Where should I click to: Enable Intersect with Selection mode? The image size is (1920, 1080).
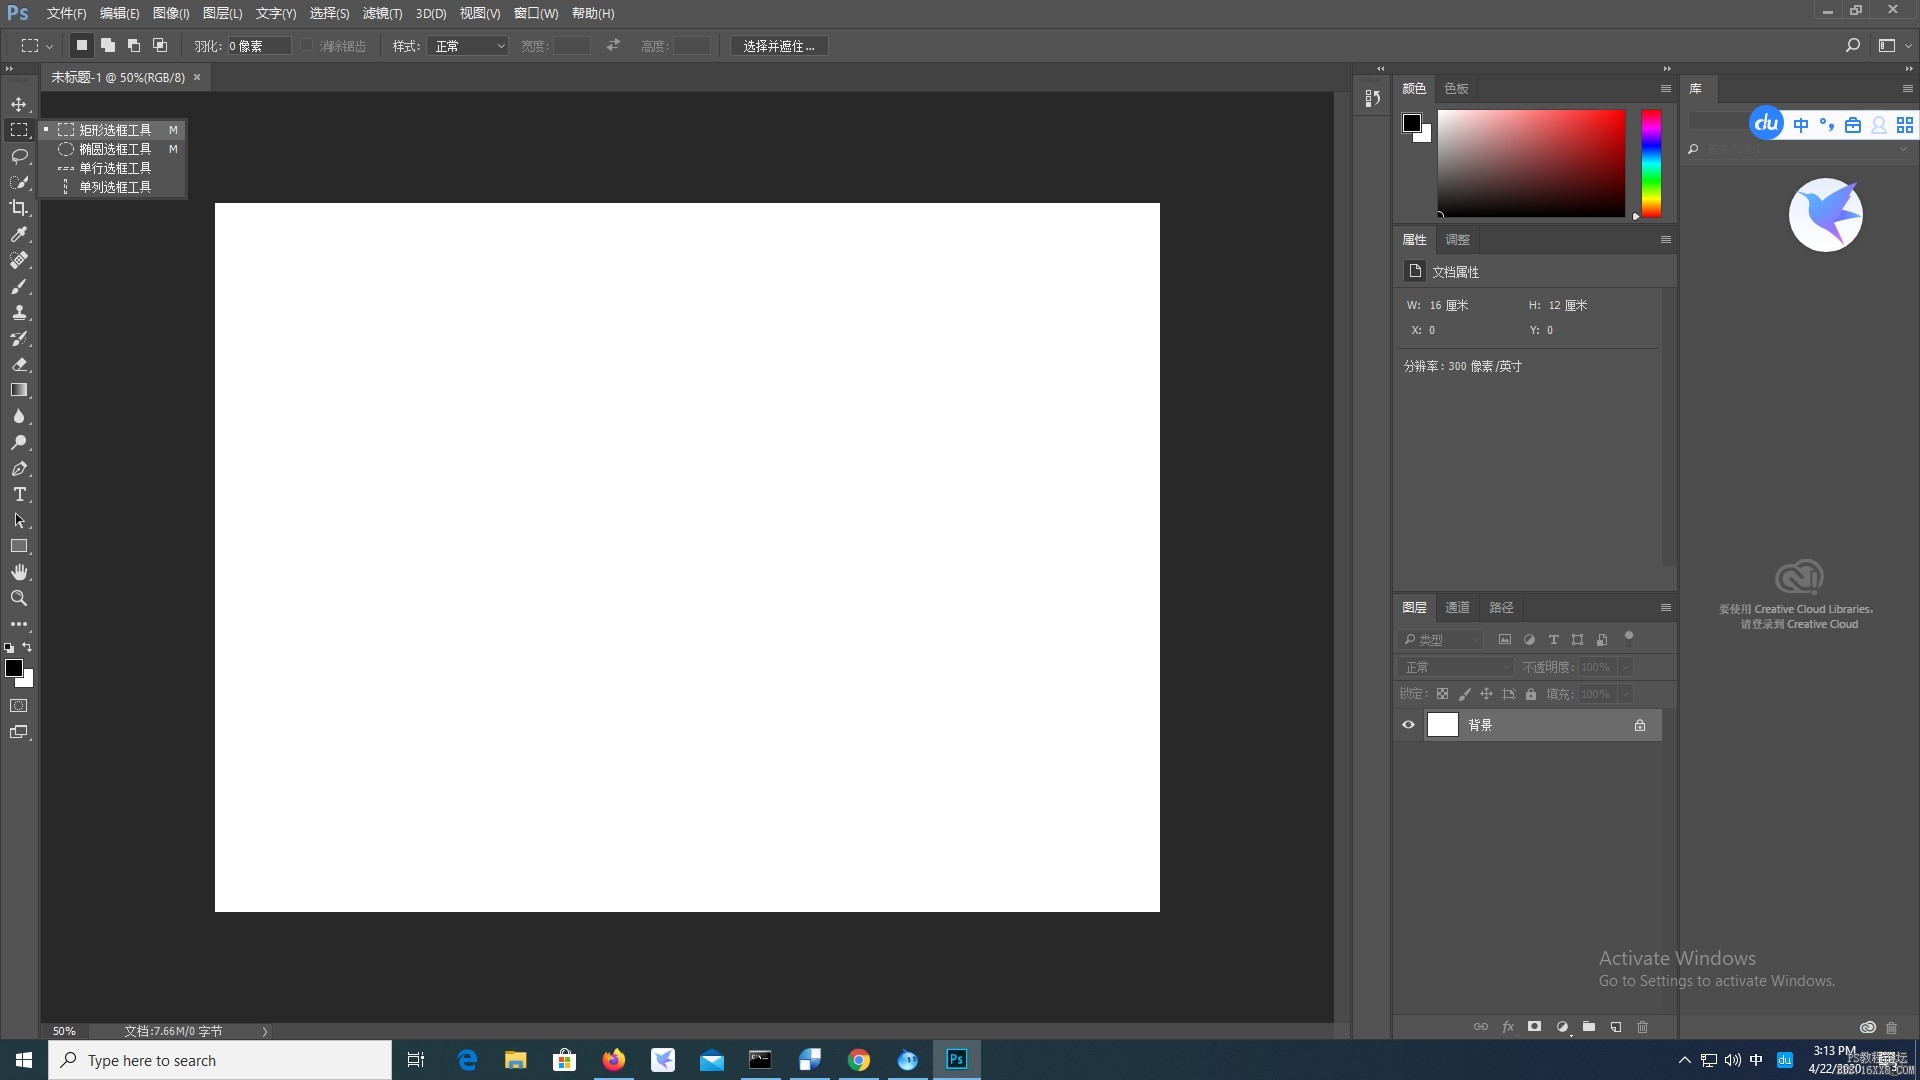(x=160, y=46)
